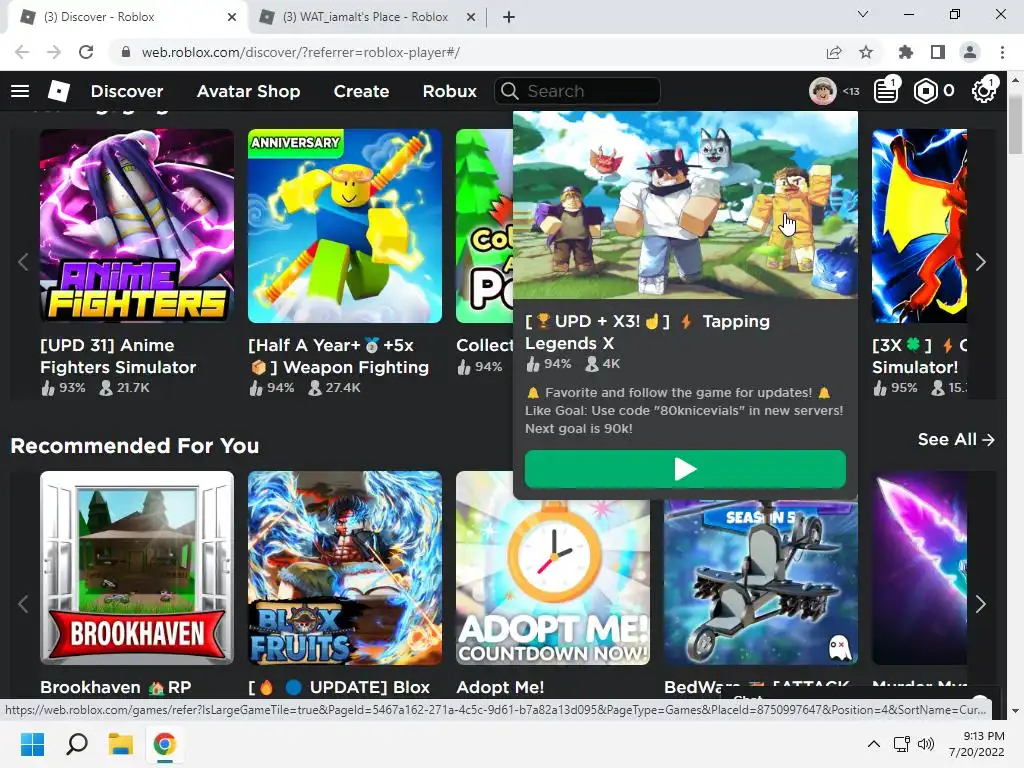Close the WAT_iamalt's Place tab
Viewport: 1024px width, 768px height.
471,17
